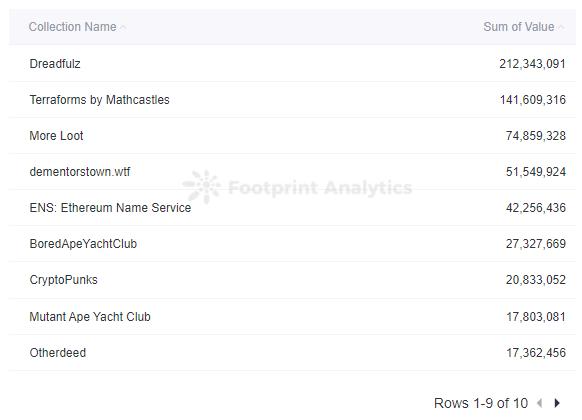Viewport: 582px width, 420px height.
Task: Sort by Sum of Value header
Action: click(x=519, y=27)
